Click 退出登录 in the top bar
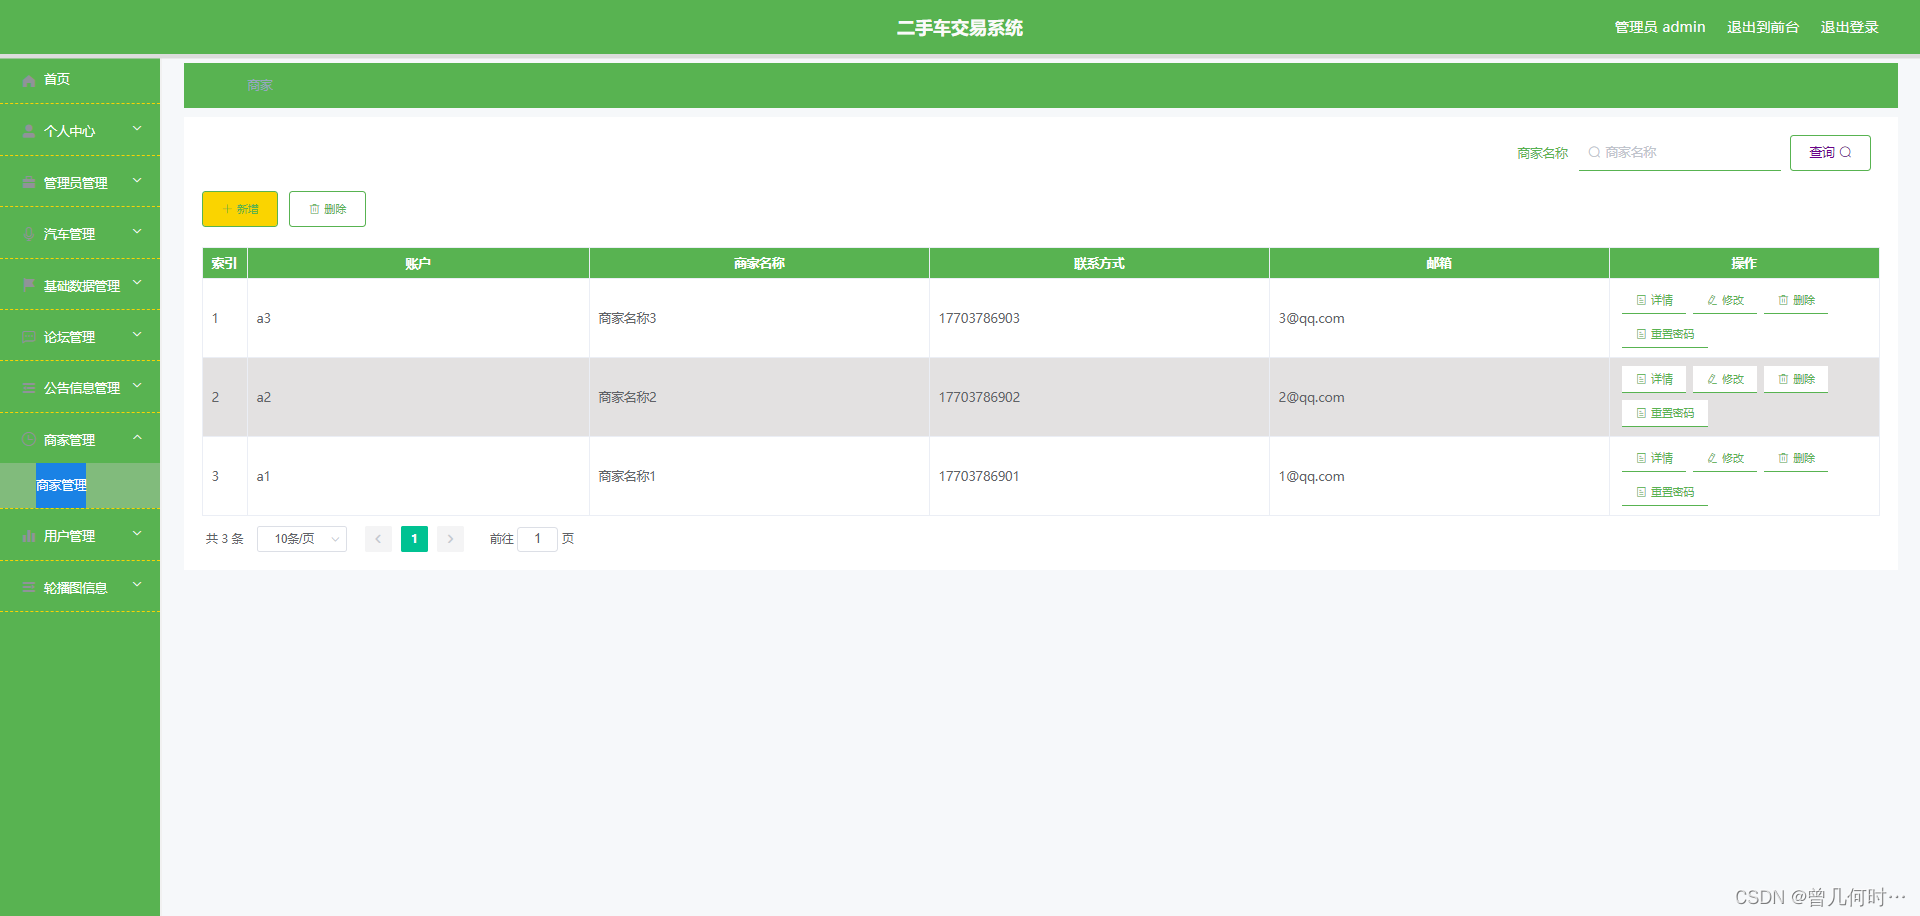Screen dimensions: 1920x916 point(1850,27)
